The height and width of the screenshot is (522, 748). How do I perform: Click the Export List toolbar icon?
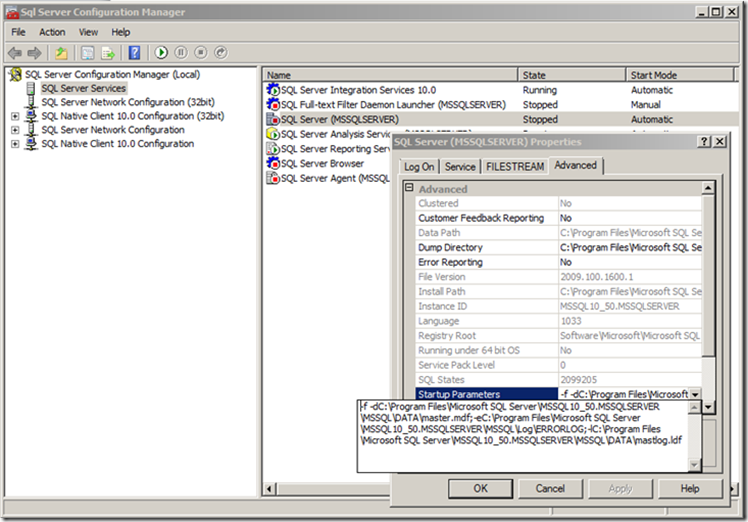pyautogui.click(x=108, y=53)
